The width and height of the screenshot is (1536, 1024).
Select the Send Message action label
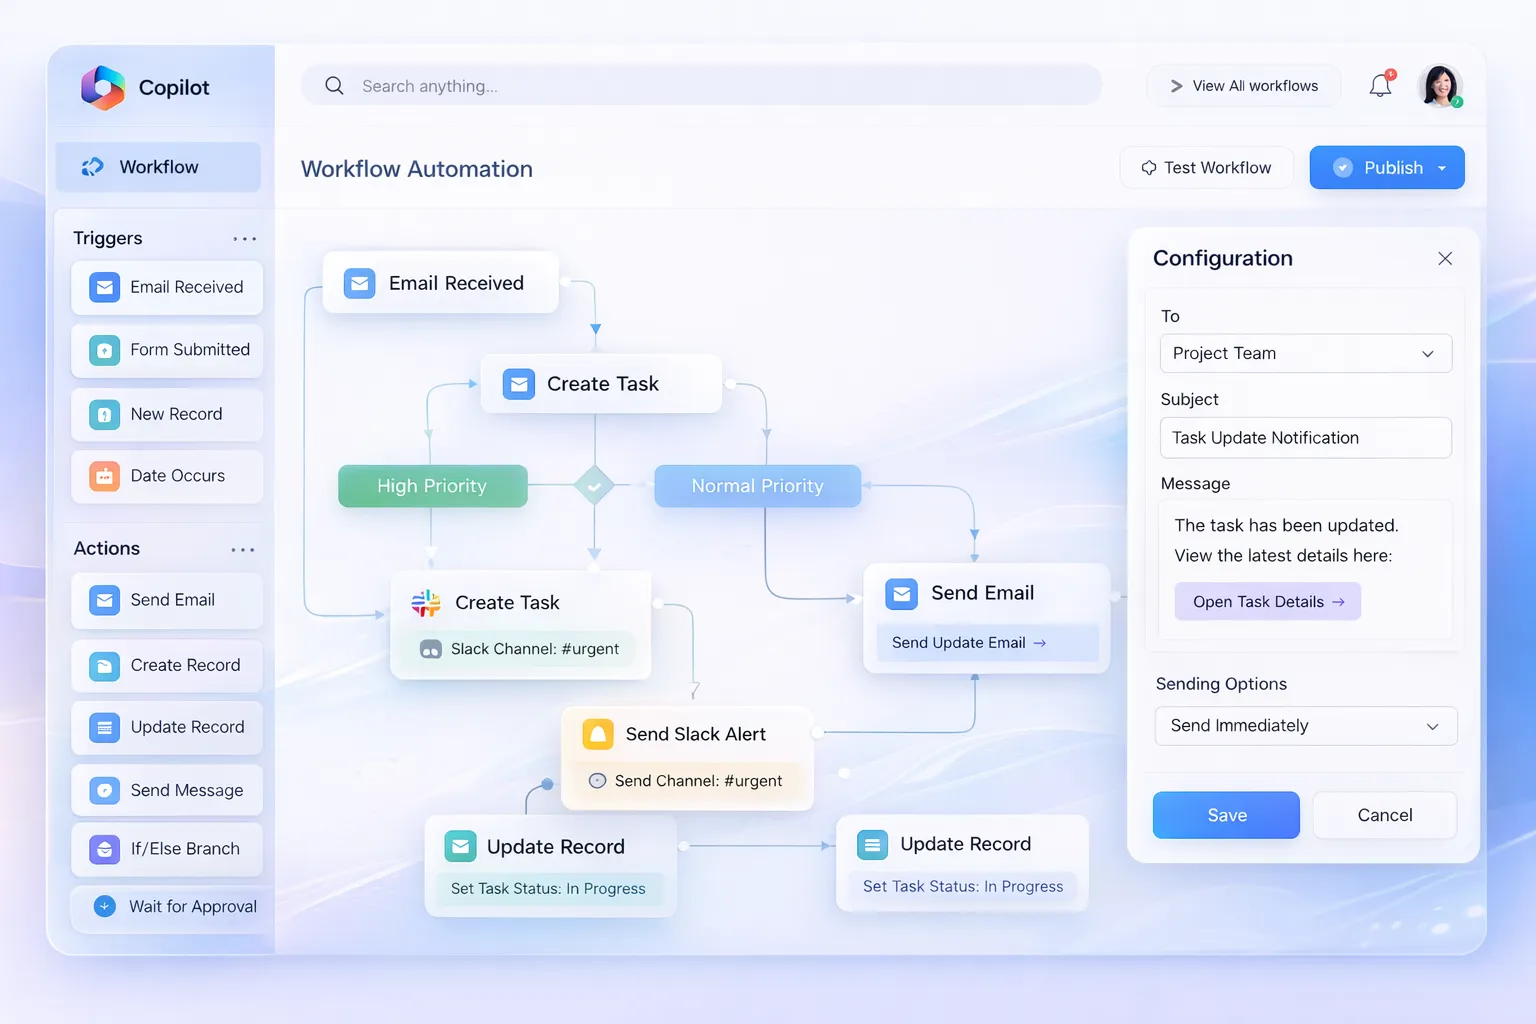click(187, 791)
